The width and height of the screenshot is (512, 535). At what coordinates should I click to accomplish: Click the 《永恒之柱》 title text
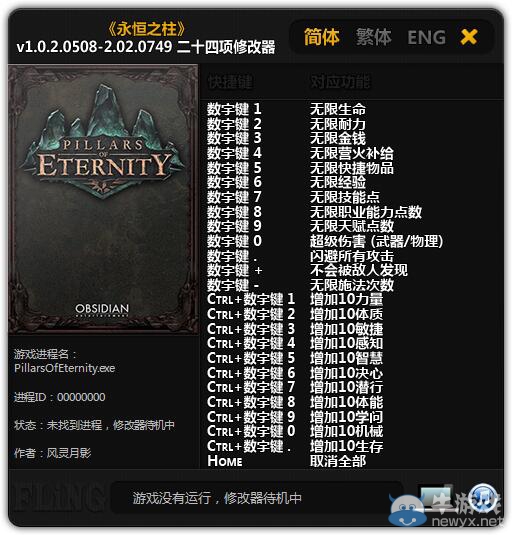147,29
